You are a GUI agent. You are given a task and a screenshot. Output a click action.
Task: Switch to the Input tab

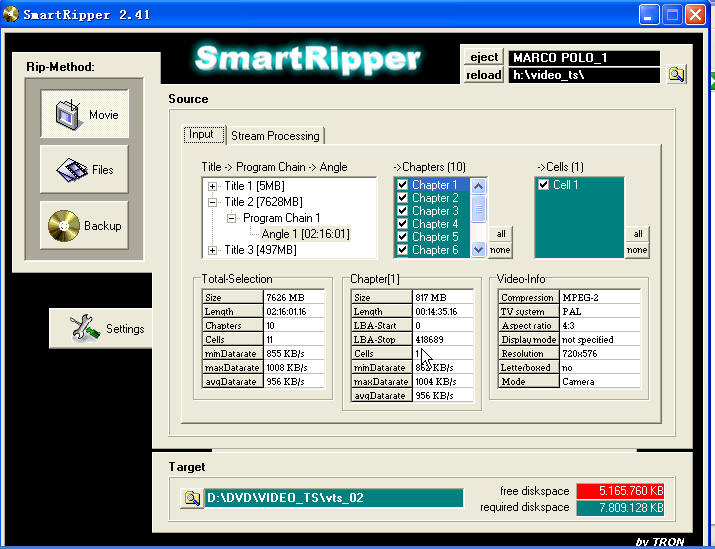[x=204, y=135]
